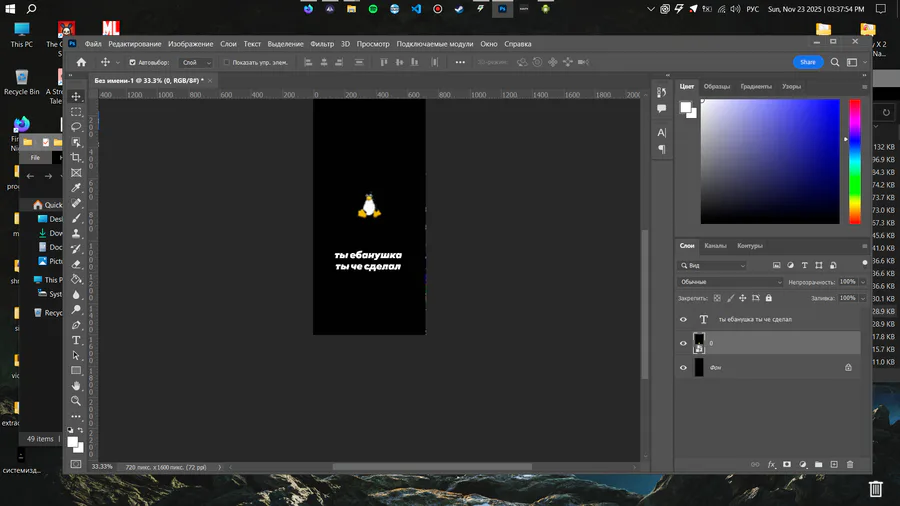
Task: Click the Home icon in options bar
Action: tap(82, 62)
